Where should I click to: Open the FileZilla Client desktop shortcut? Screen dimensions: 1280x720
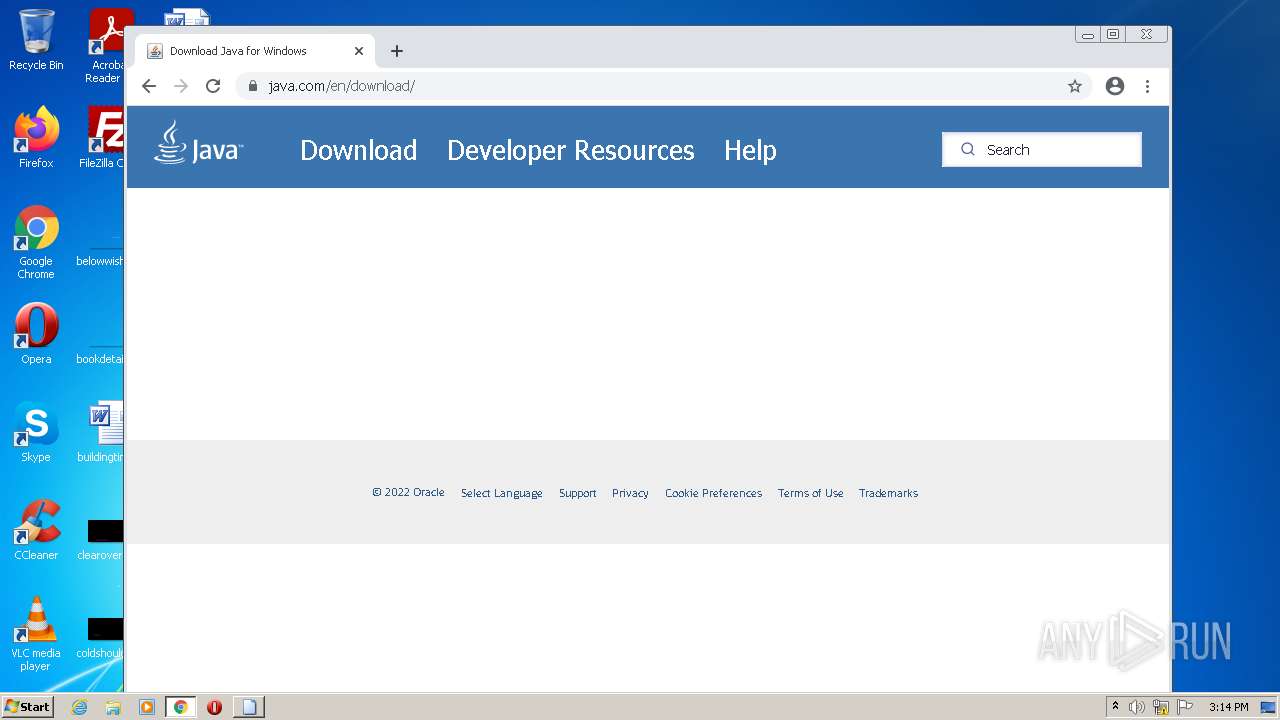coord(103,137)
